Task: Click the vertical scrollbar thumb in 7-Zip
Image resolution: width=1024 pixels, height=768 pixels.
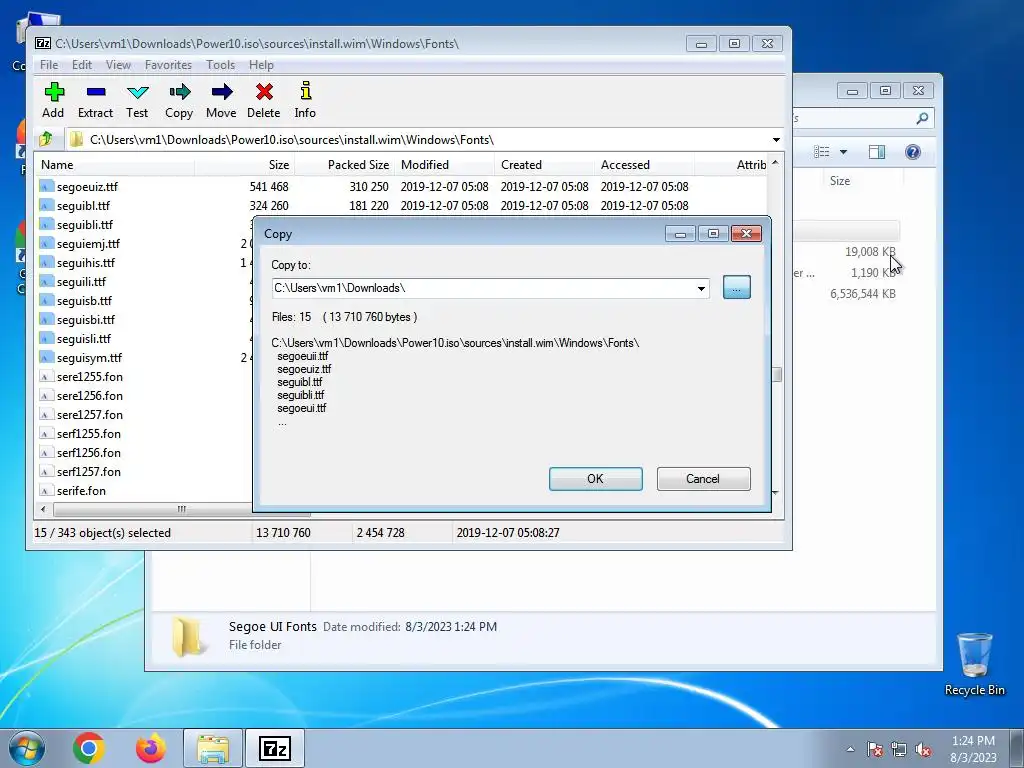Action: [776, 375]
